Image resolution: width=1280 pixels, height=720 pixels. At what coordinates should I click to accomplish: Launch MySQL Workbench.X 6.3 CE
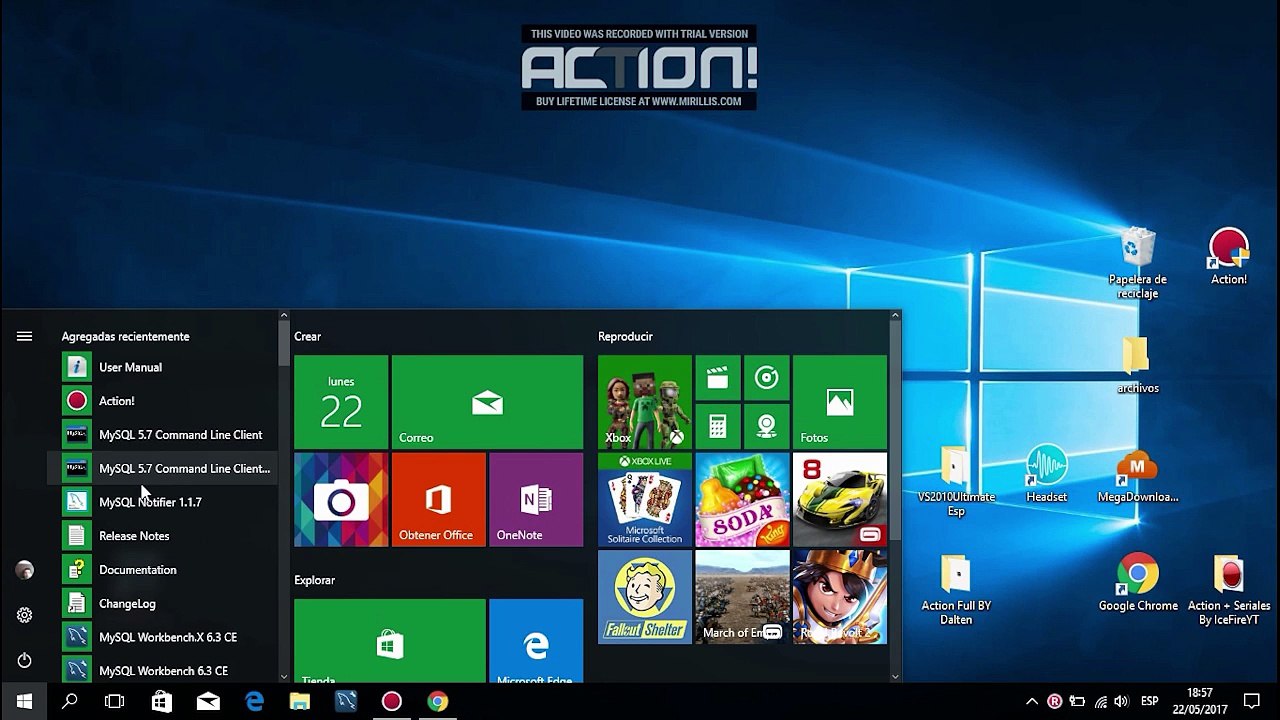click(x=162, y=637)
